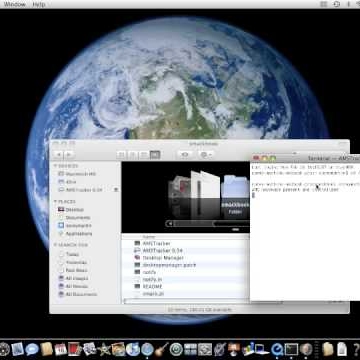Open Time Machine from the Dock

(x=176, y=349)
